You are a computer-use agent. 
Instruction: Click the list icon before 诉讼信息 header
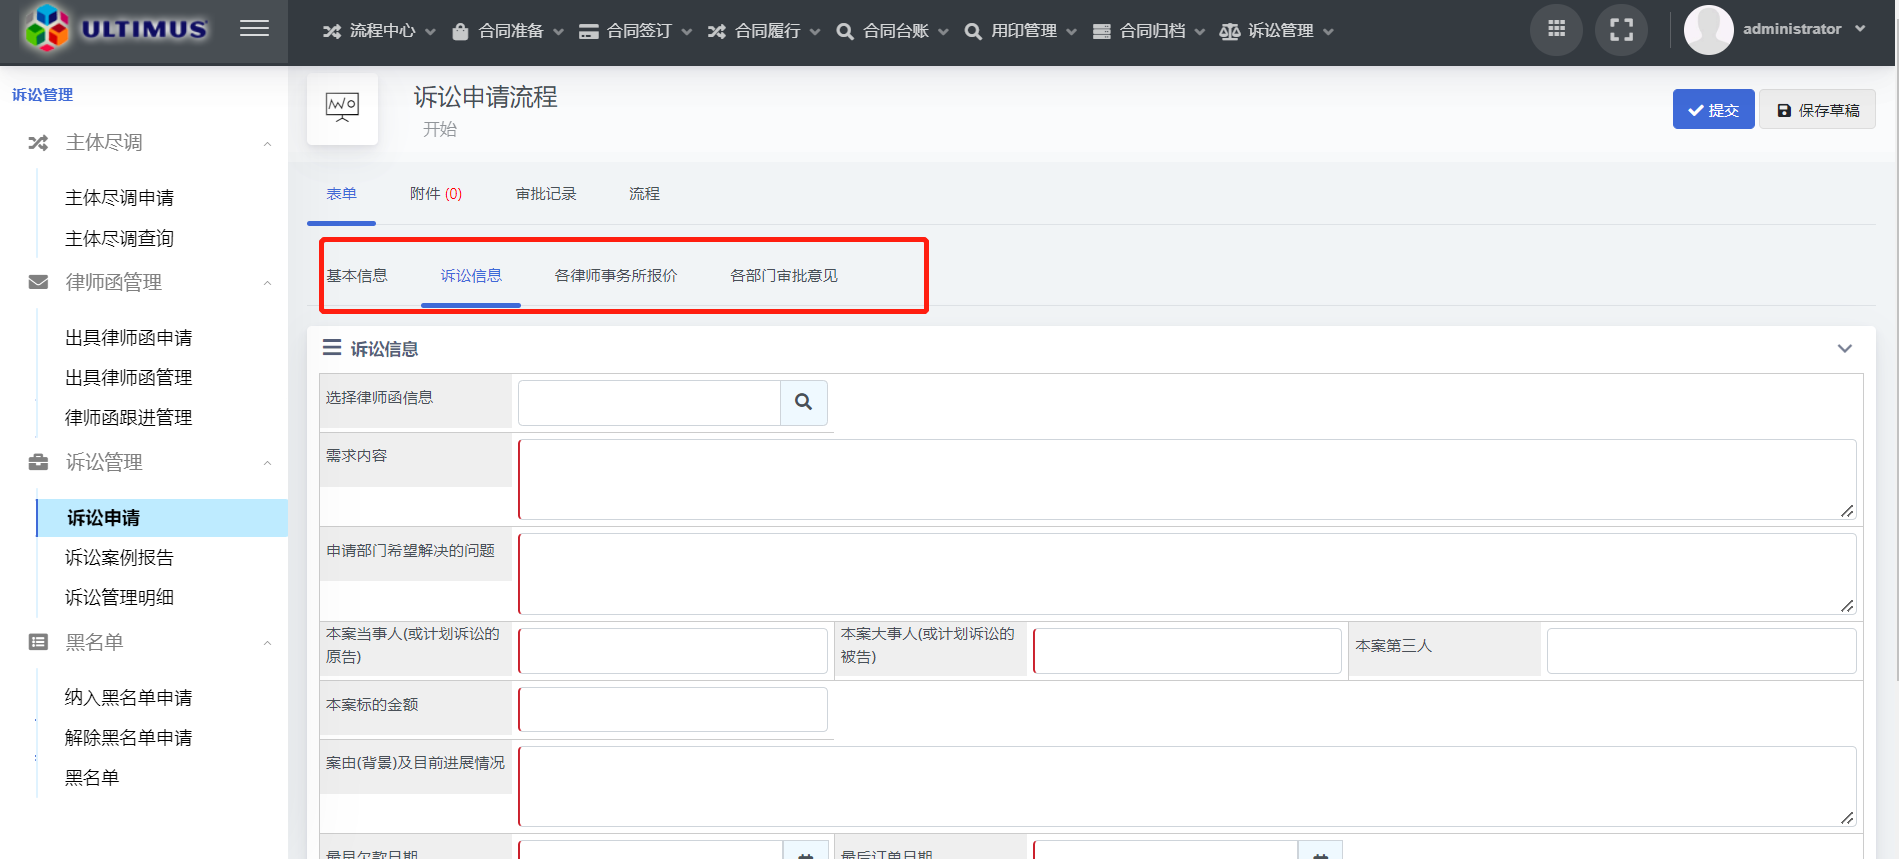pyautogui.click(x=332, y=348)
